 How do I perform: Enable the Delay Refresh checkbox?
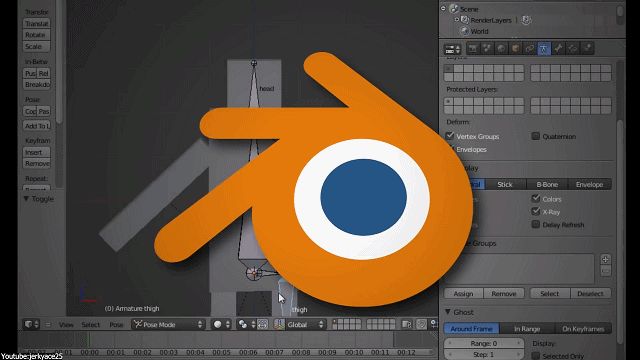(536, 224)
